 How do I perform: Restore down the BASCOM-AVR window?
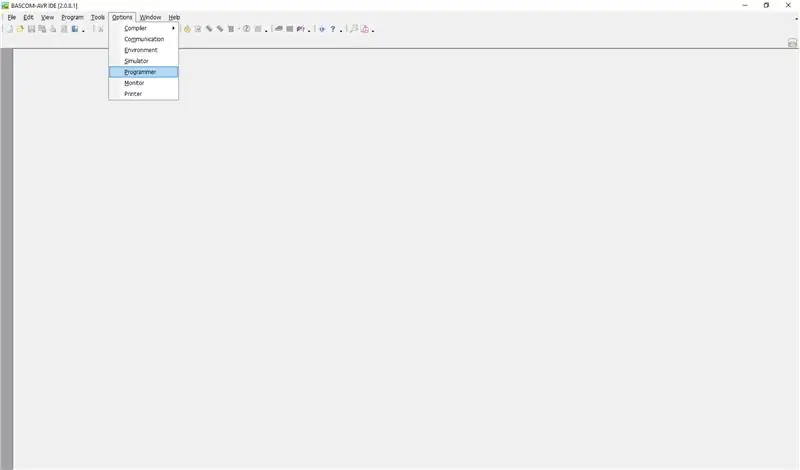click(x=766, y=5)
